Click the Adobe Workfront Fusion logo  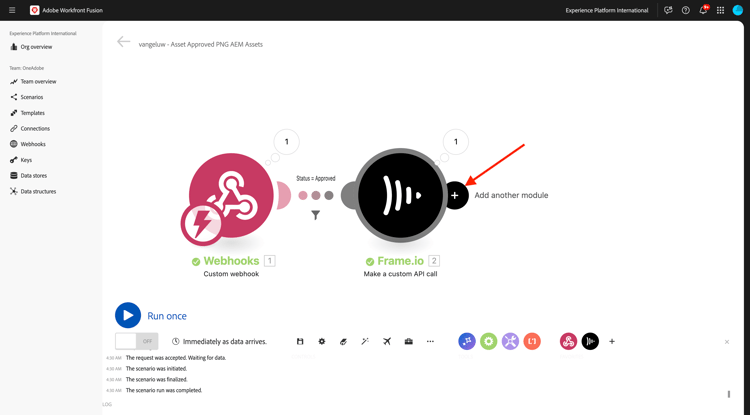[x=34, y=10]
